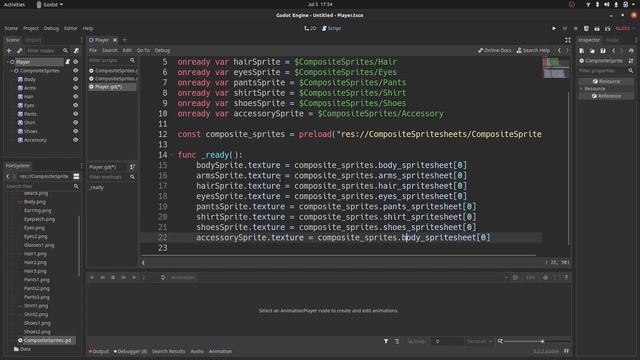This screenshot has width=640, height=360.
Task: Hide the Arms sprite node
Action: pyautogui.click(x=76, y=88)
